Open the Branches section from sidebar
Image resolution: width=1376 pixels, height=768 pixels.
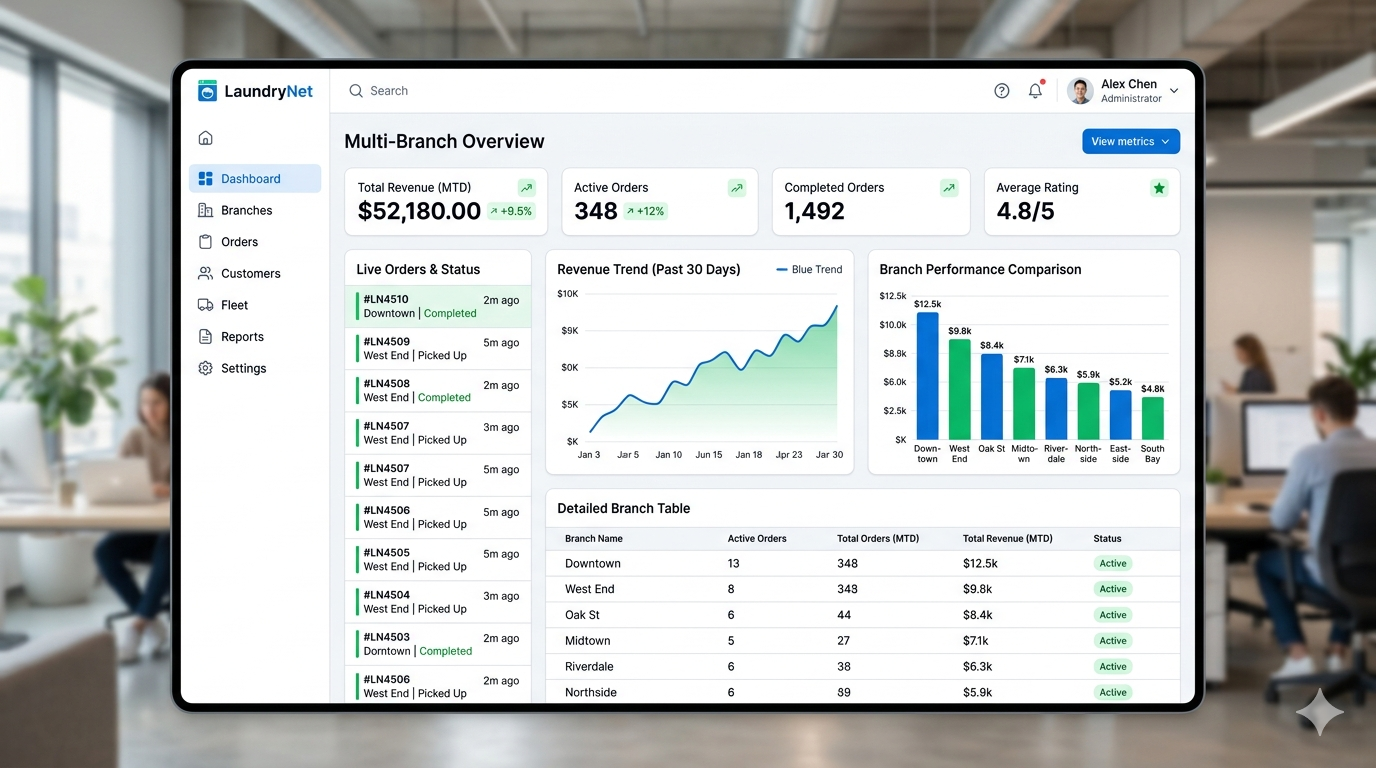point(246,210)
